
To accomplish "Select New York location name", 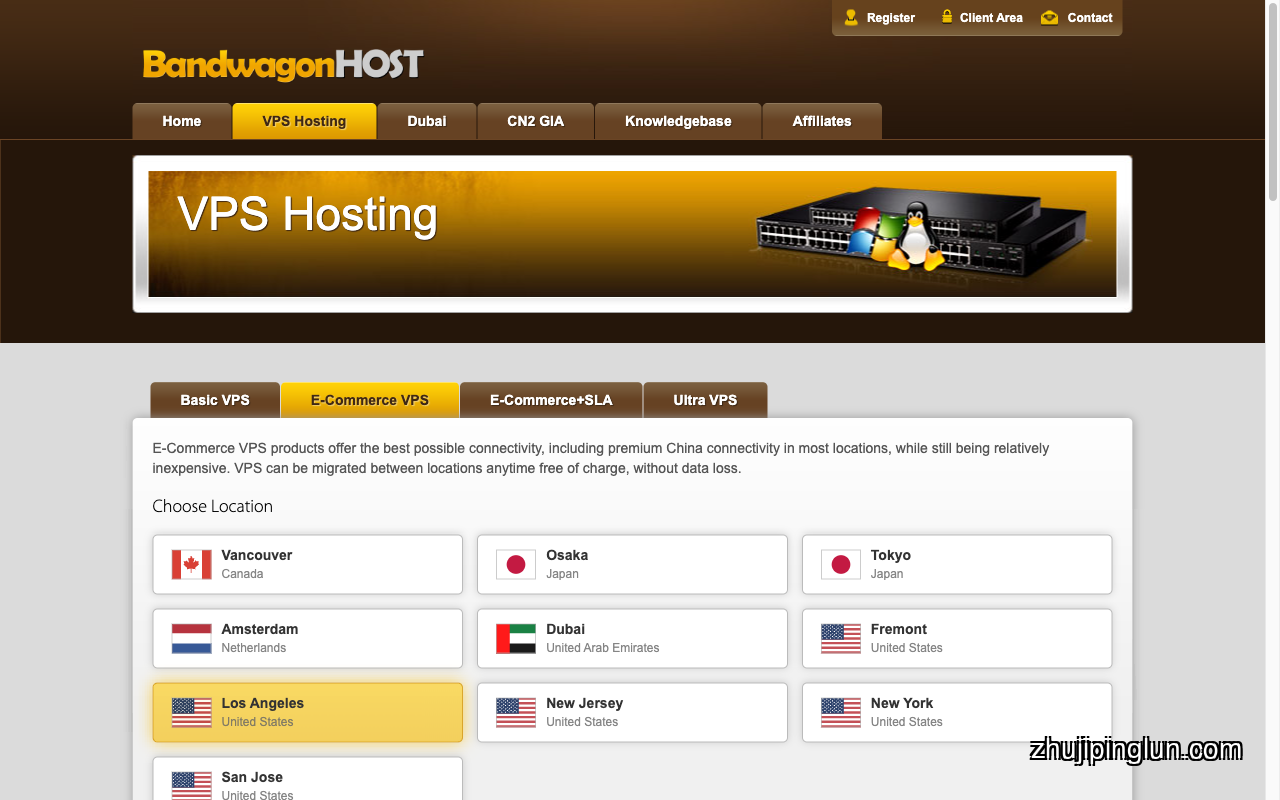I will (902, 703).
